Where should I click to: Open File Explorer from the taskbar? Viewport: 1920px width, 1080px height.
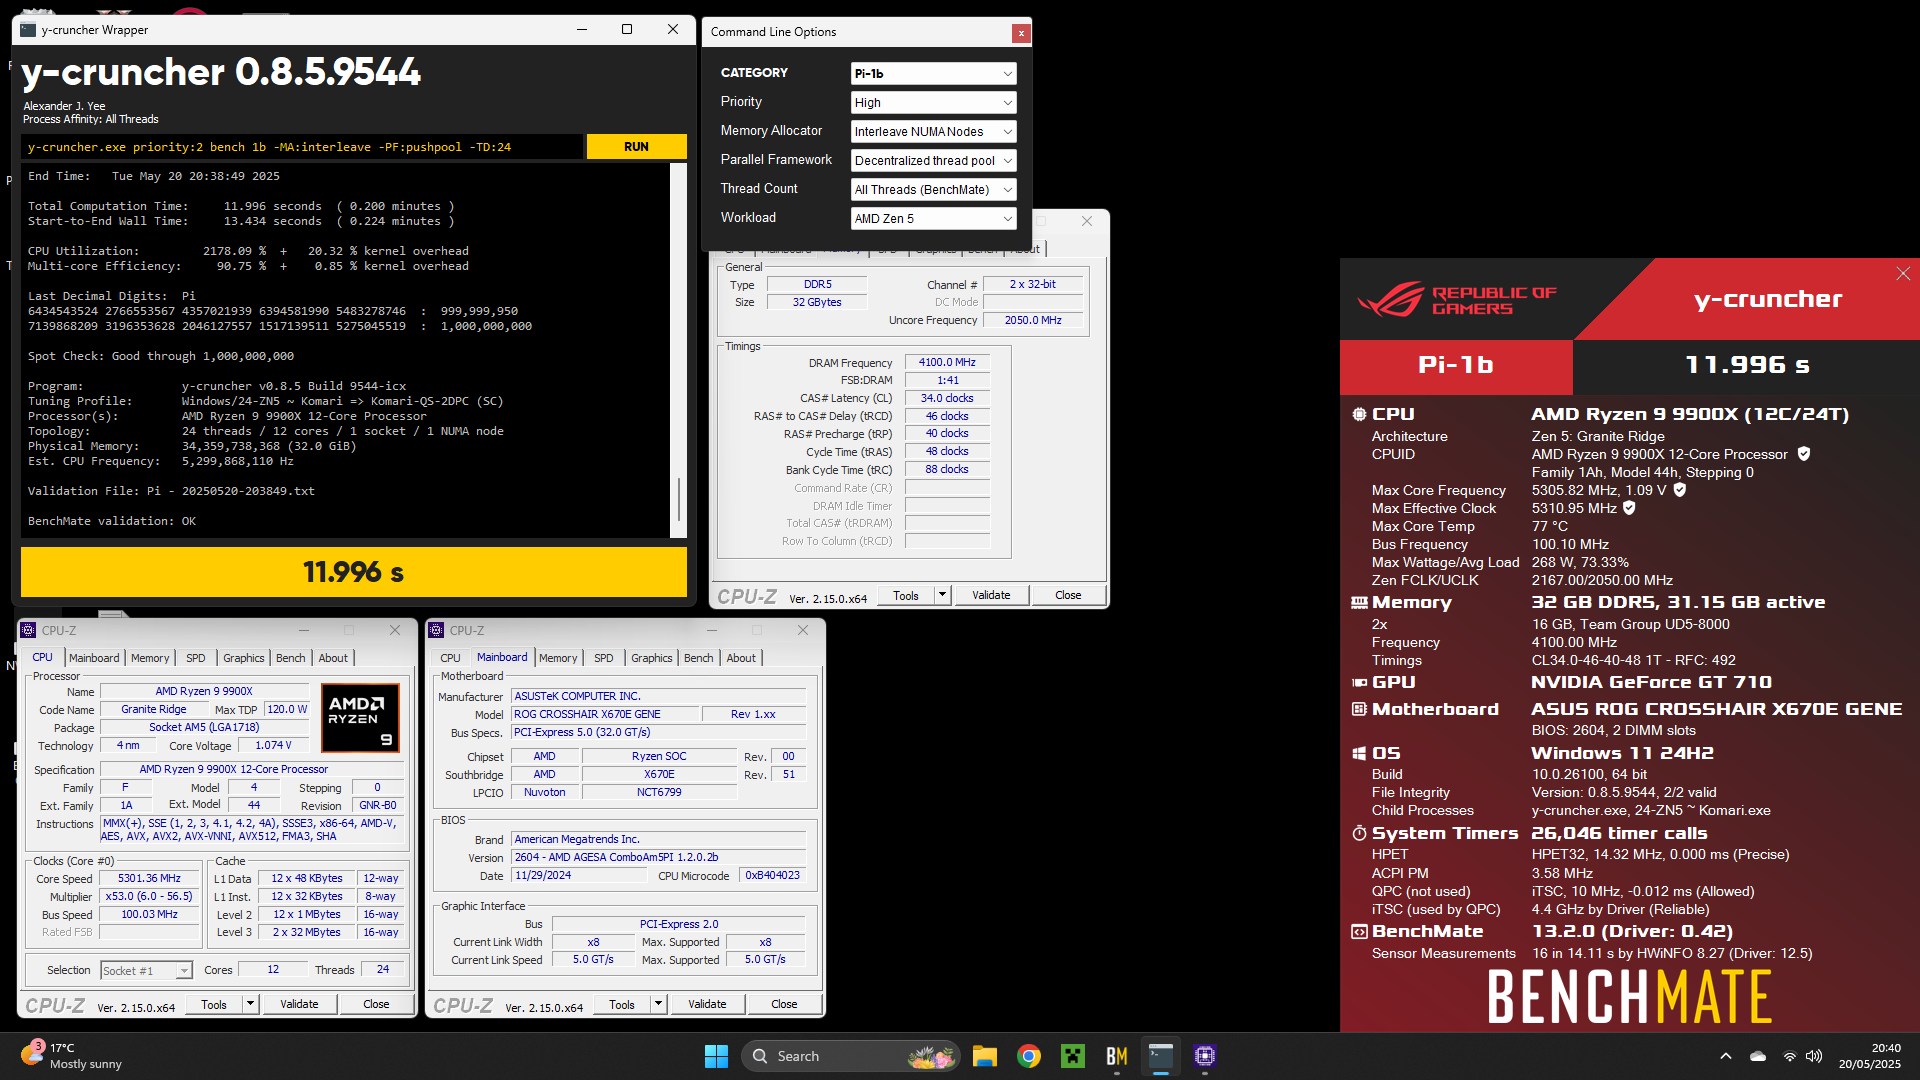coord(985,1056)
